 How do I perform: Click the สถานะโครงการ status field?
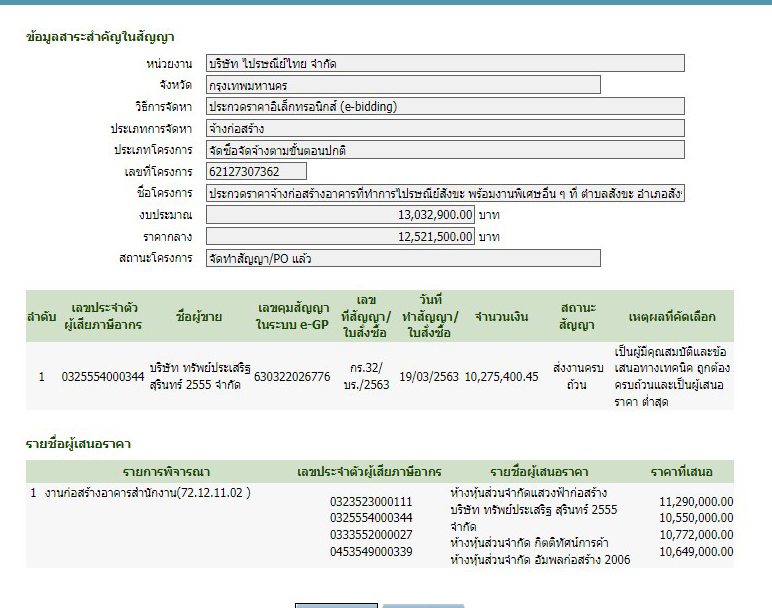(x=402, y=258)
